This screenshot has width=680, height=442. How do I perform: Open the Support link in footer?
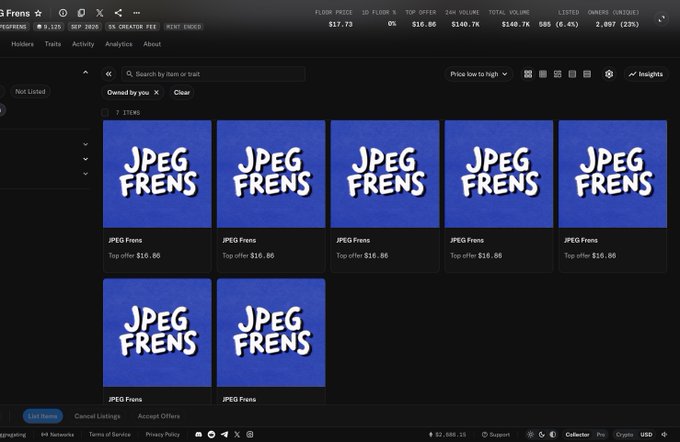pyautogui.click(x=496, y=434)
